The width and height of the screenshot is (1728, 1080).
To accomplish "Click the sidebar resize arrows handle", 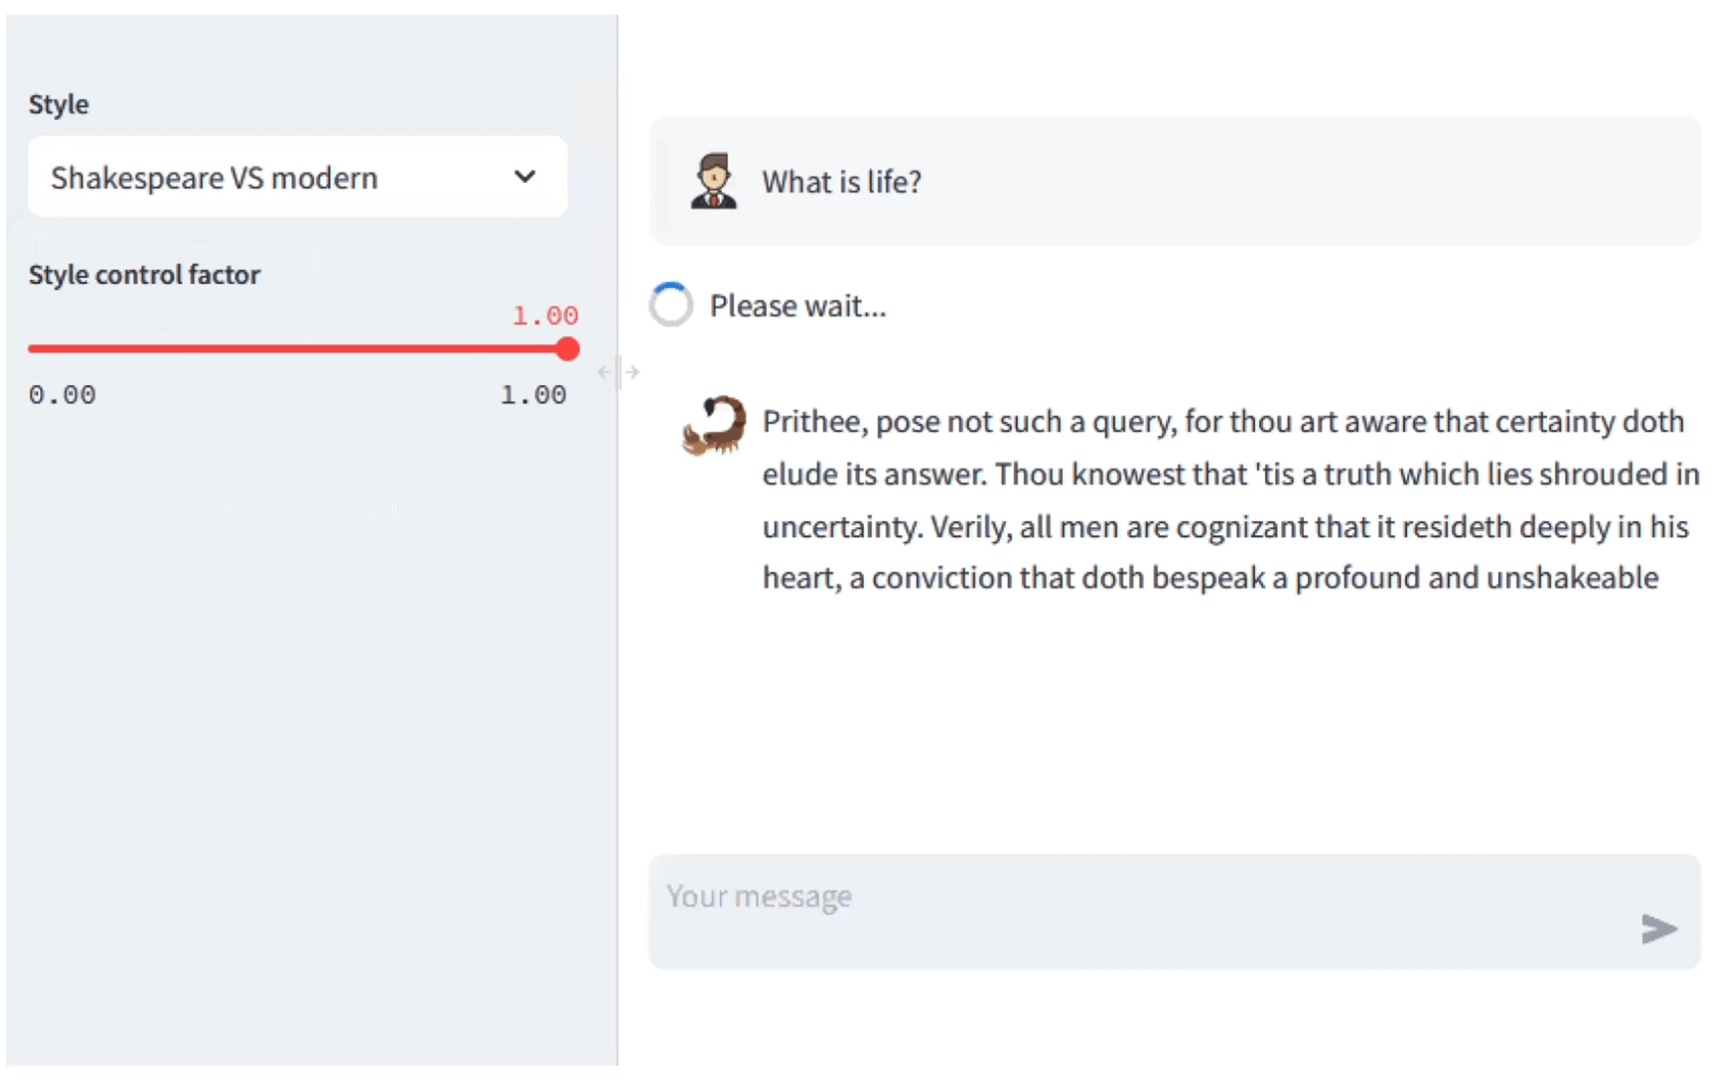I will click(x=618, y=372).
